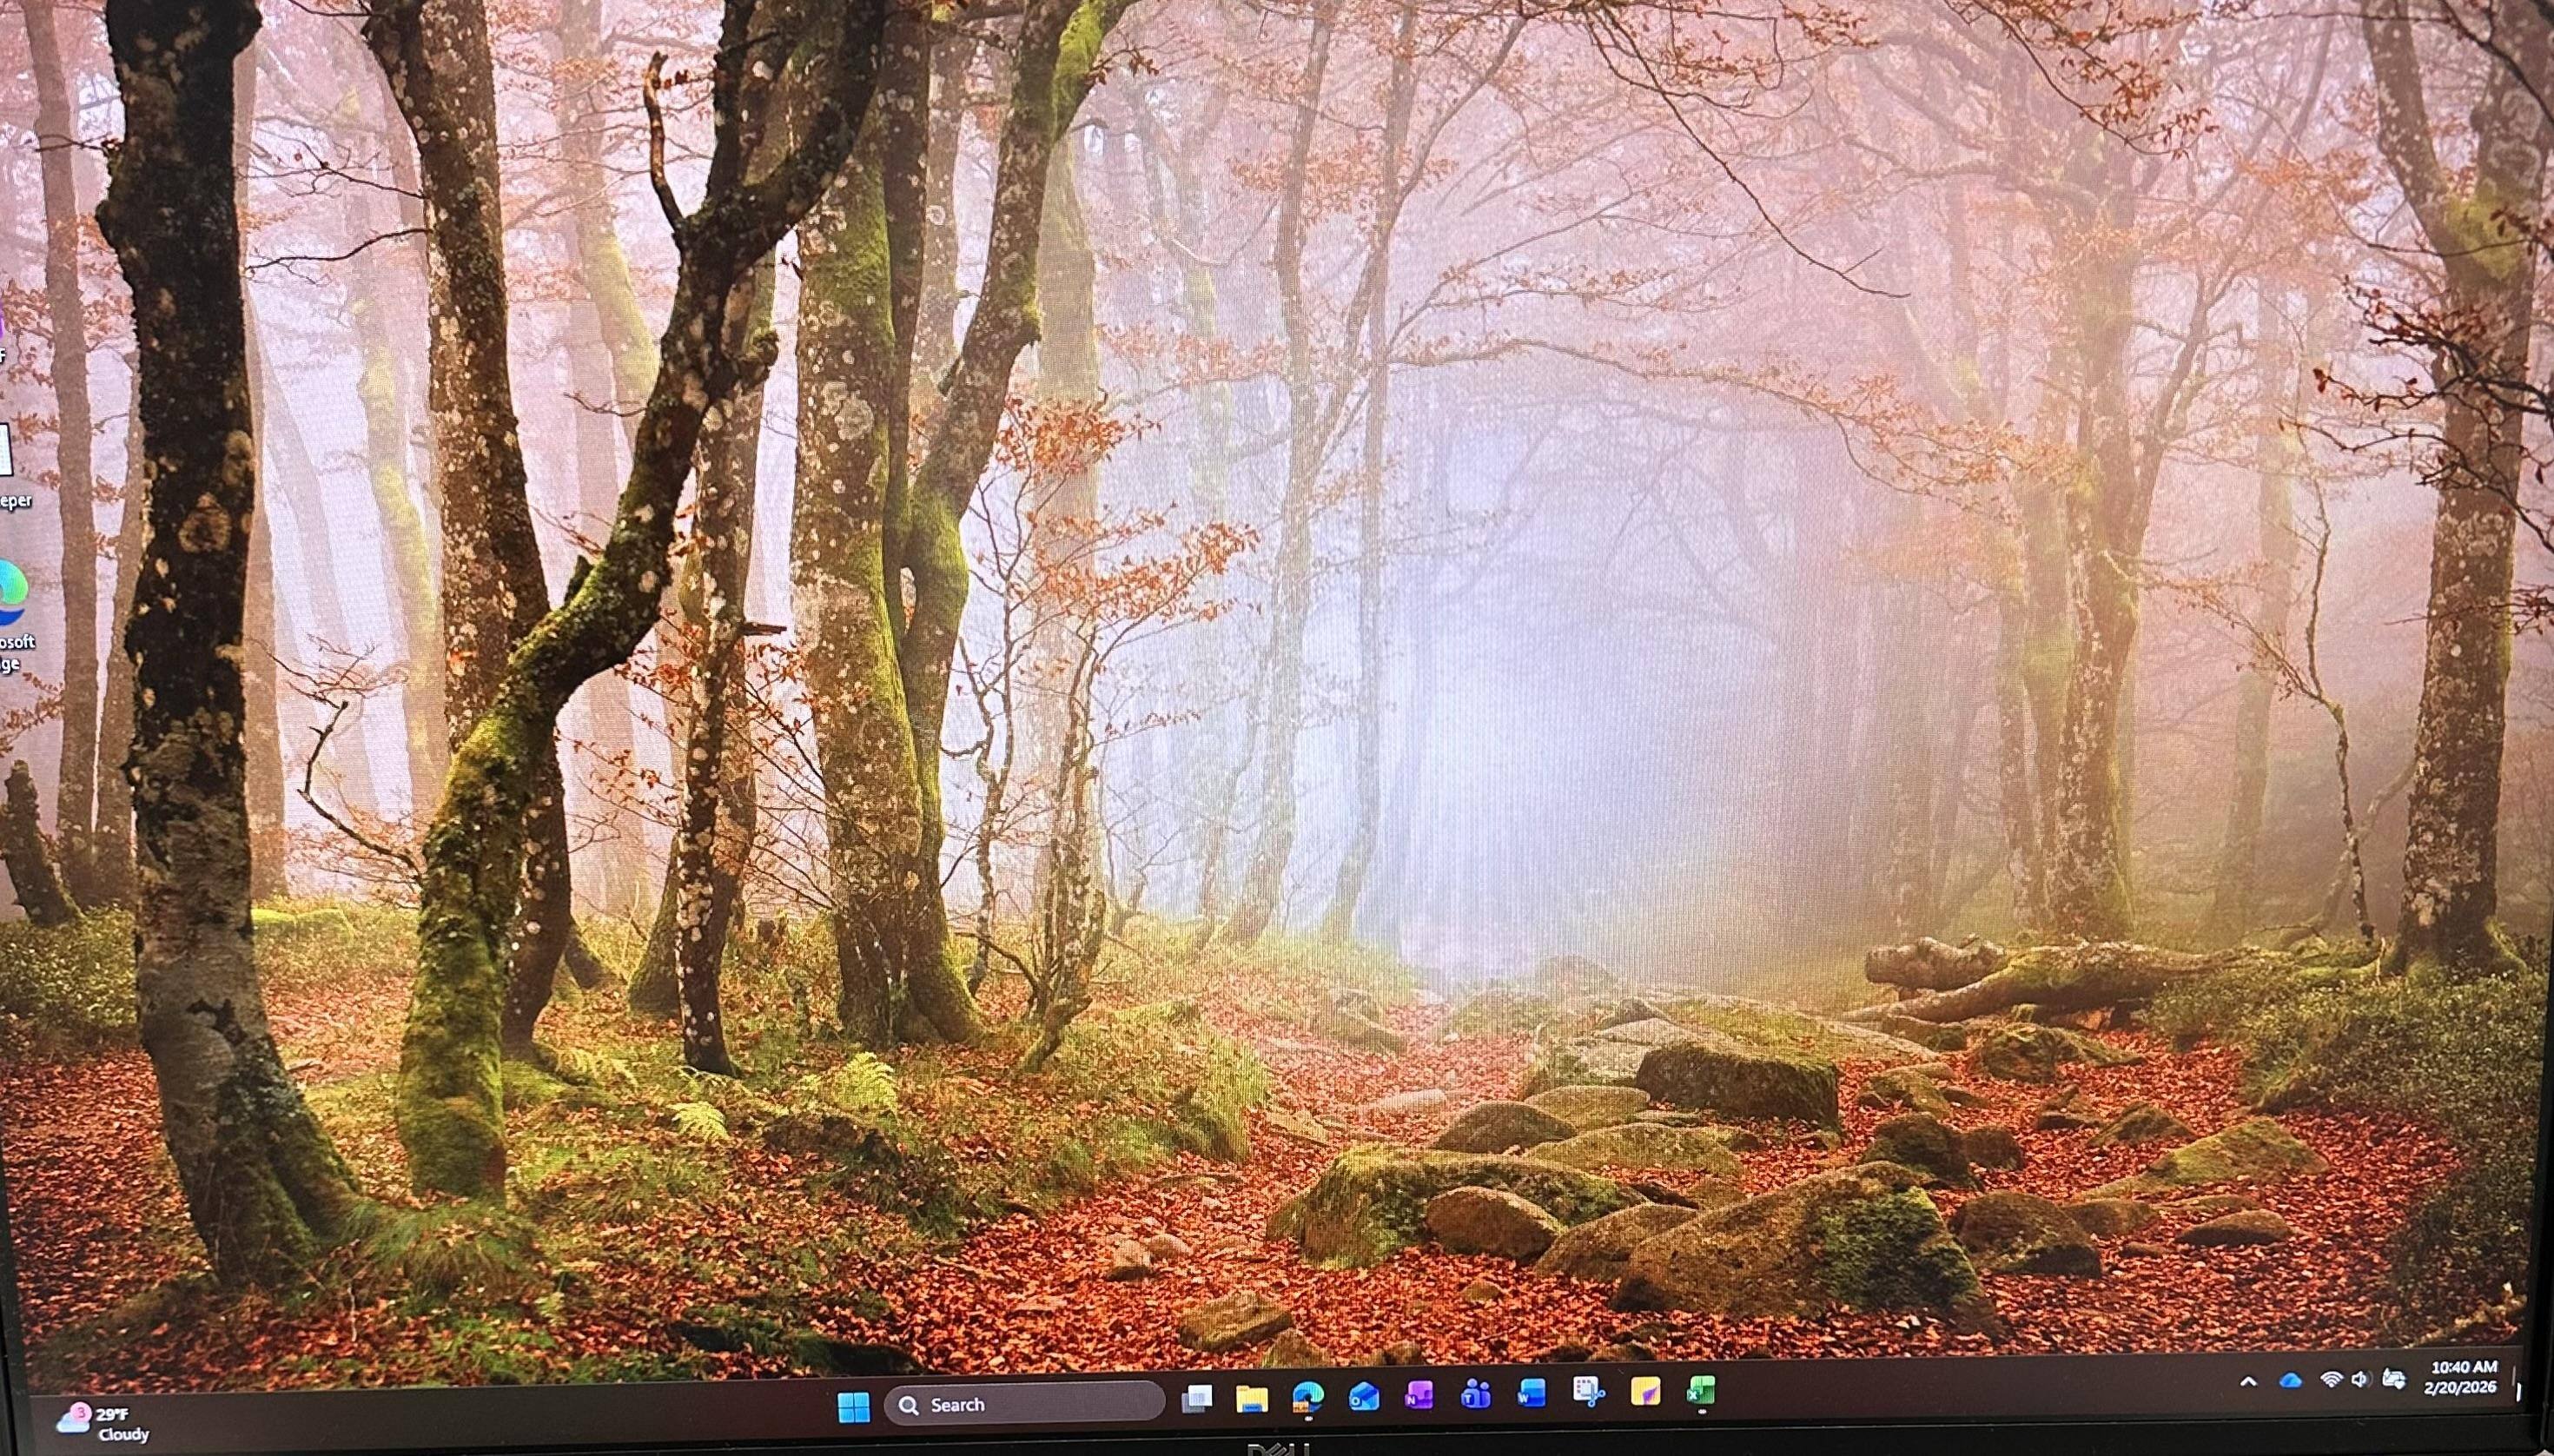Click the speaker volume tray icon
2554x1456 pixels.
[x=2360, y=1380]
